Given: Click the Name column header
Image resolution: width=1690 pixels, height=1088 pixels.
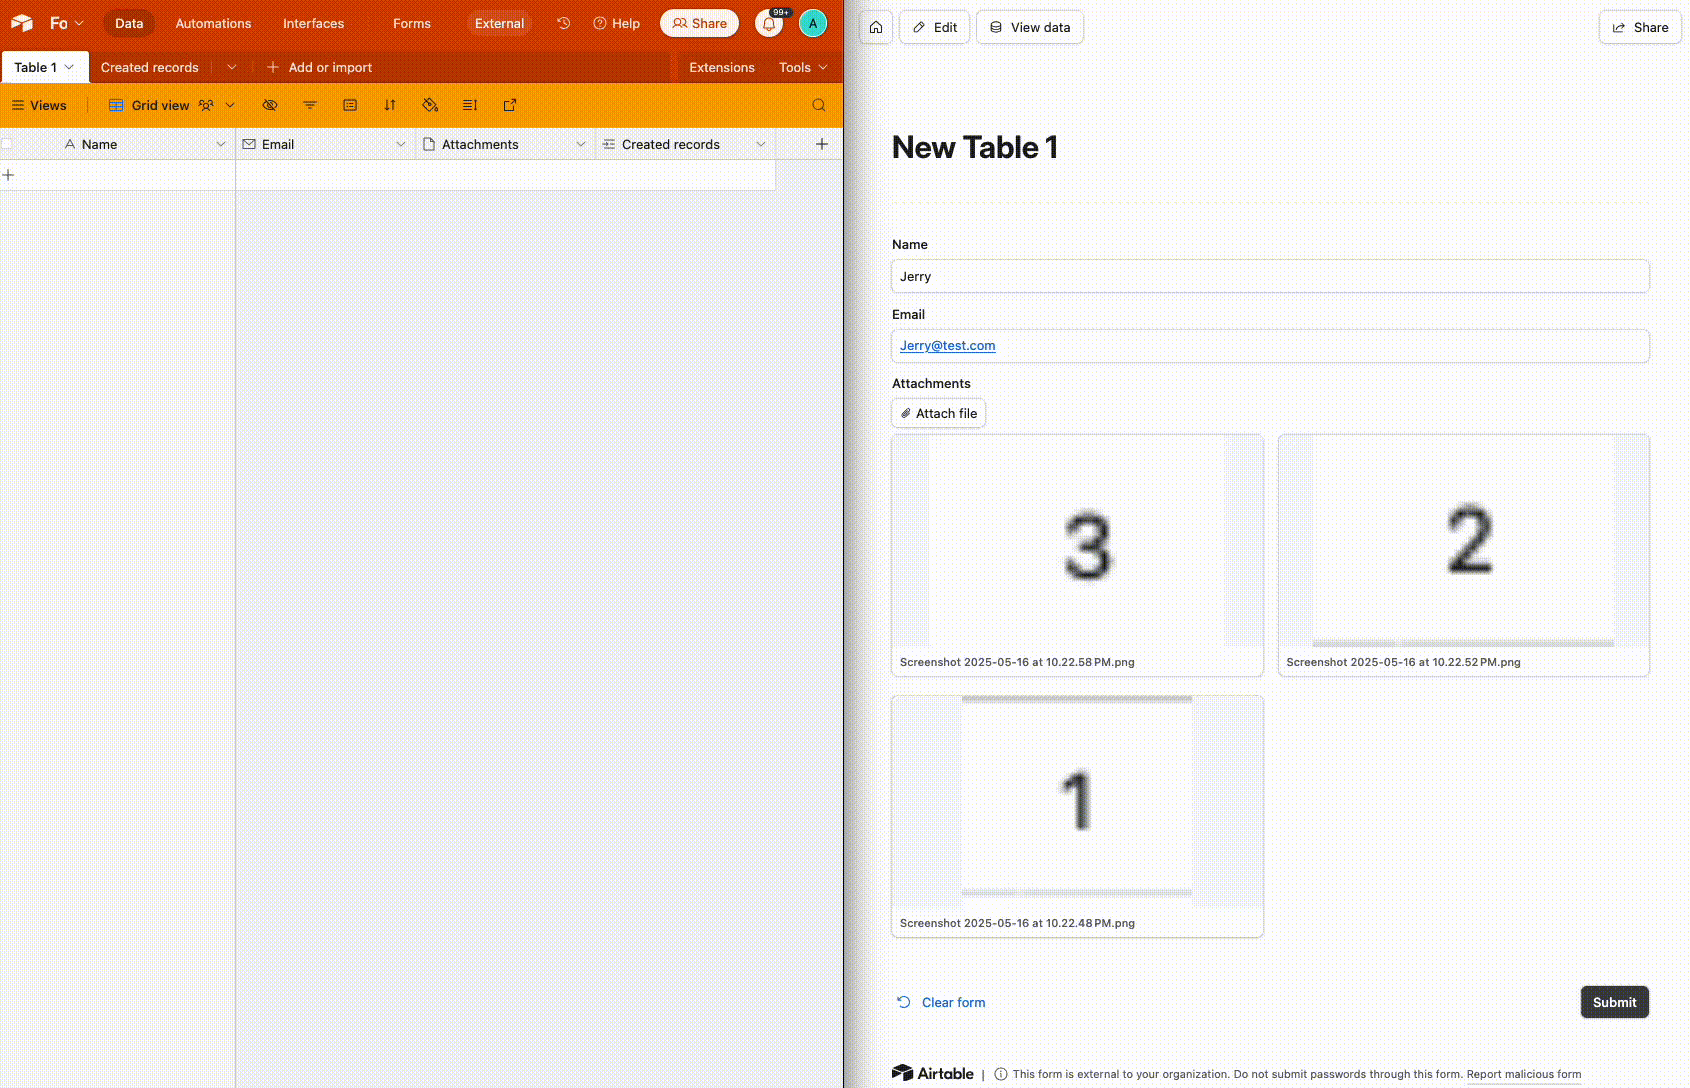Looking at the screenshot, I should (118, 144).
